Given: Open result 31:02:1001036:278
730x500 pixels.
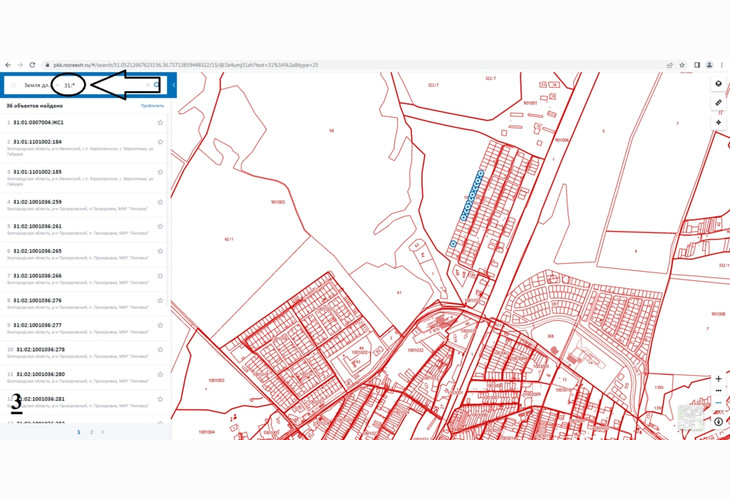Looking at the screenshot, I should pos(41,350).
